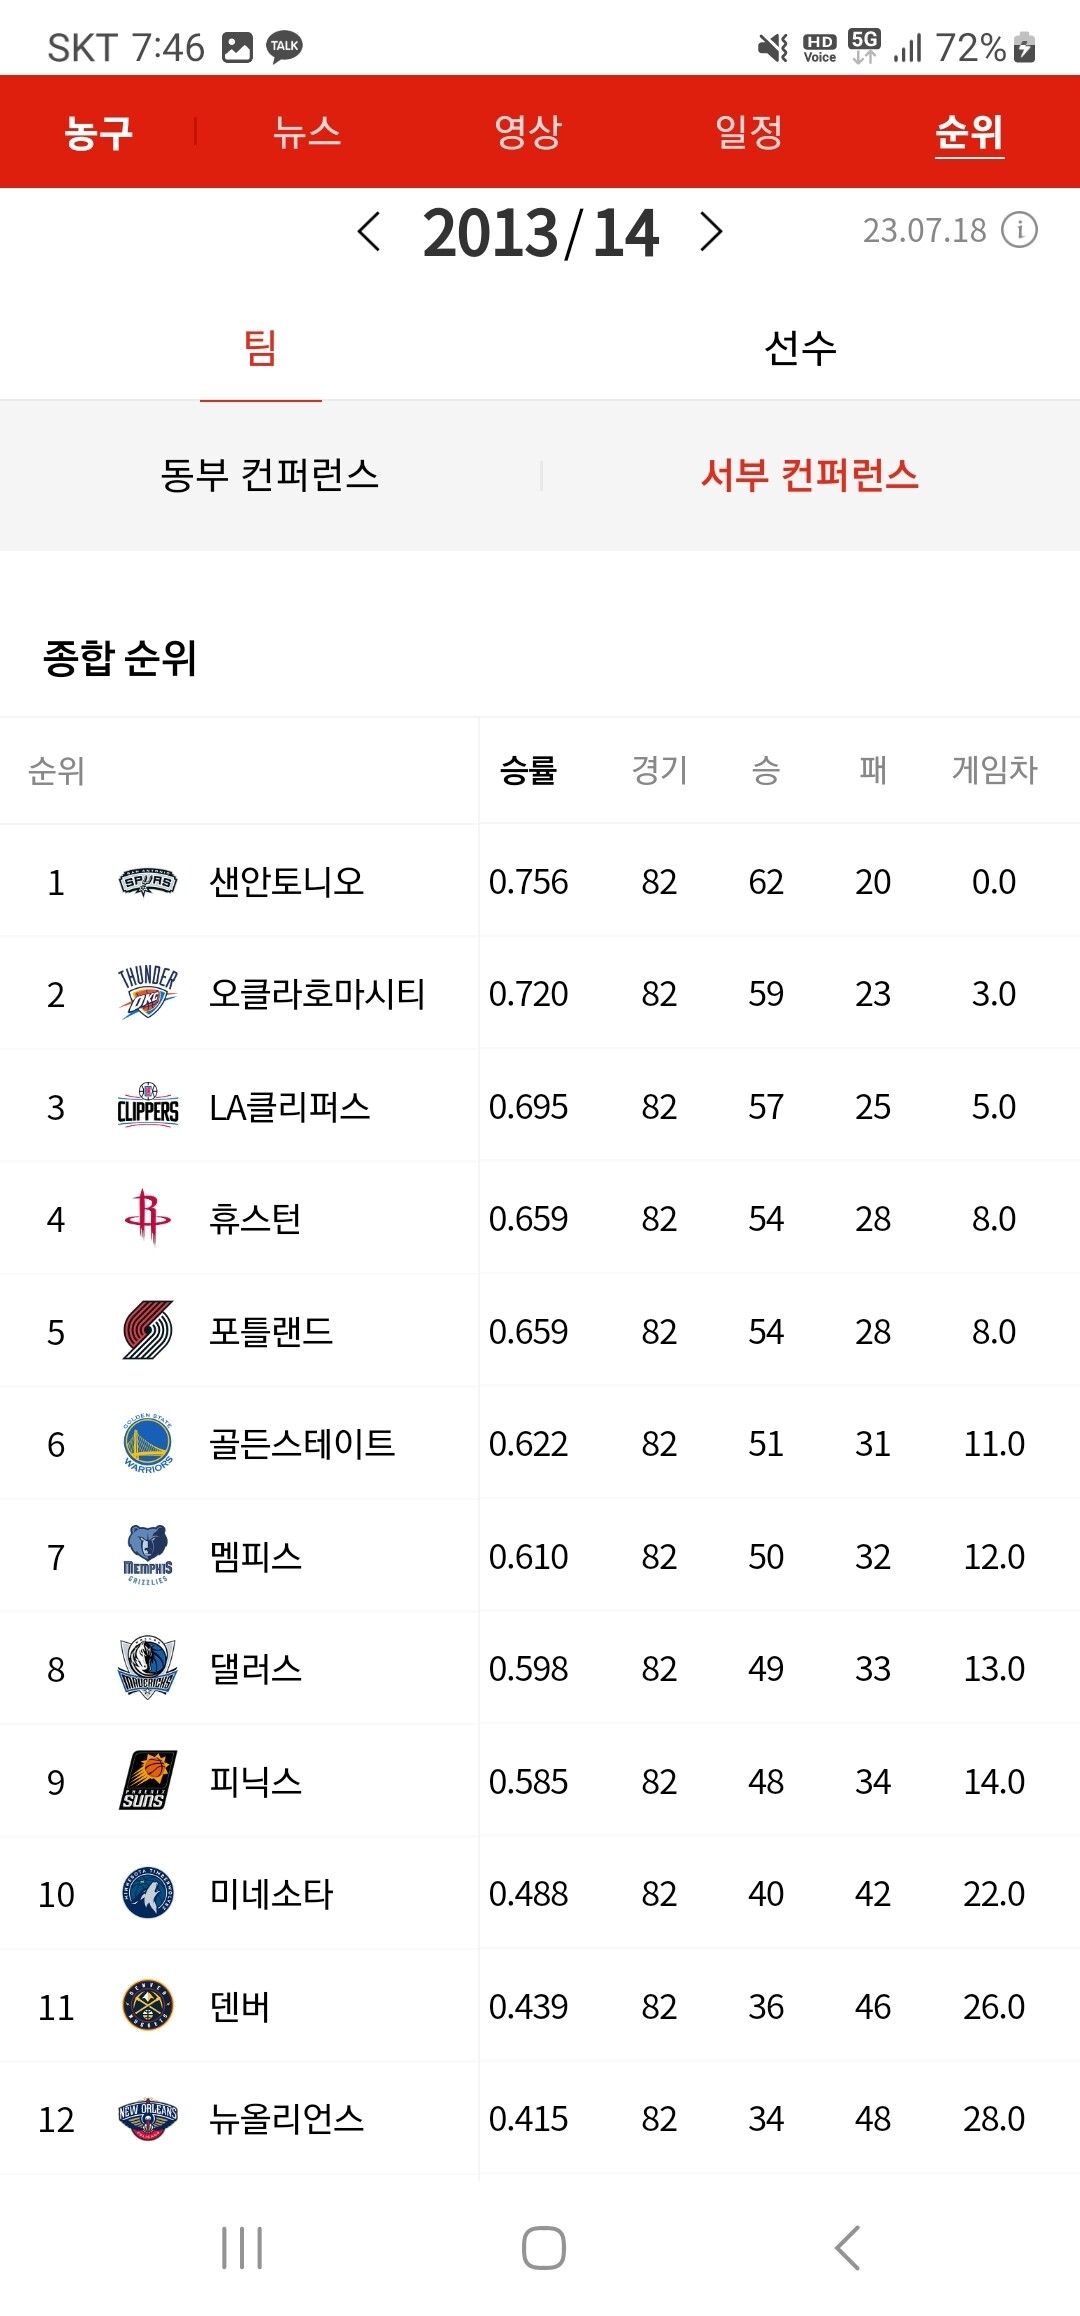The width and height of the screenshot is (1080, 2316).
Task: Tap the Oklahoma City Thunder logo
Action: pos(148,993)
